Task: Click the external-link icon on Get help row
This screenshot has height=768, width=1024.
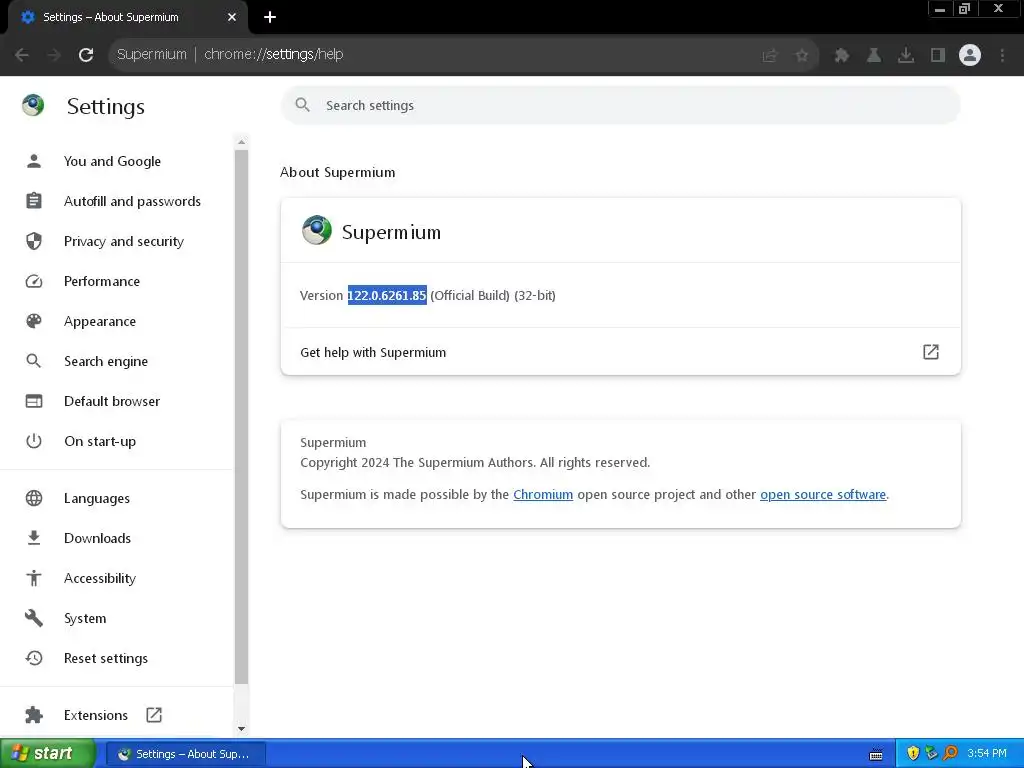Action: click(x=931, y=352)
